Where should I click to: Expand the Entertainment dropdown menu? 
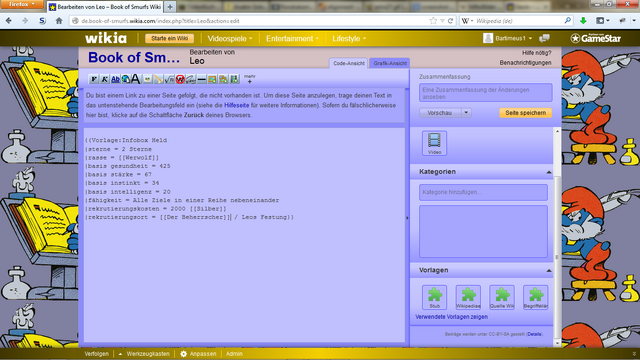(292, 38)
